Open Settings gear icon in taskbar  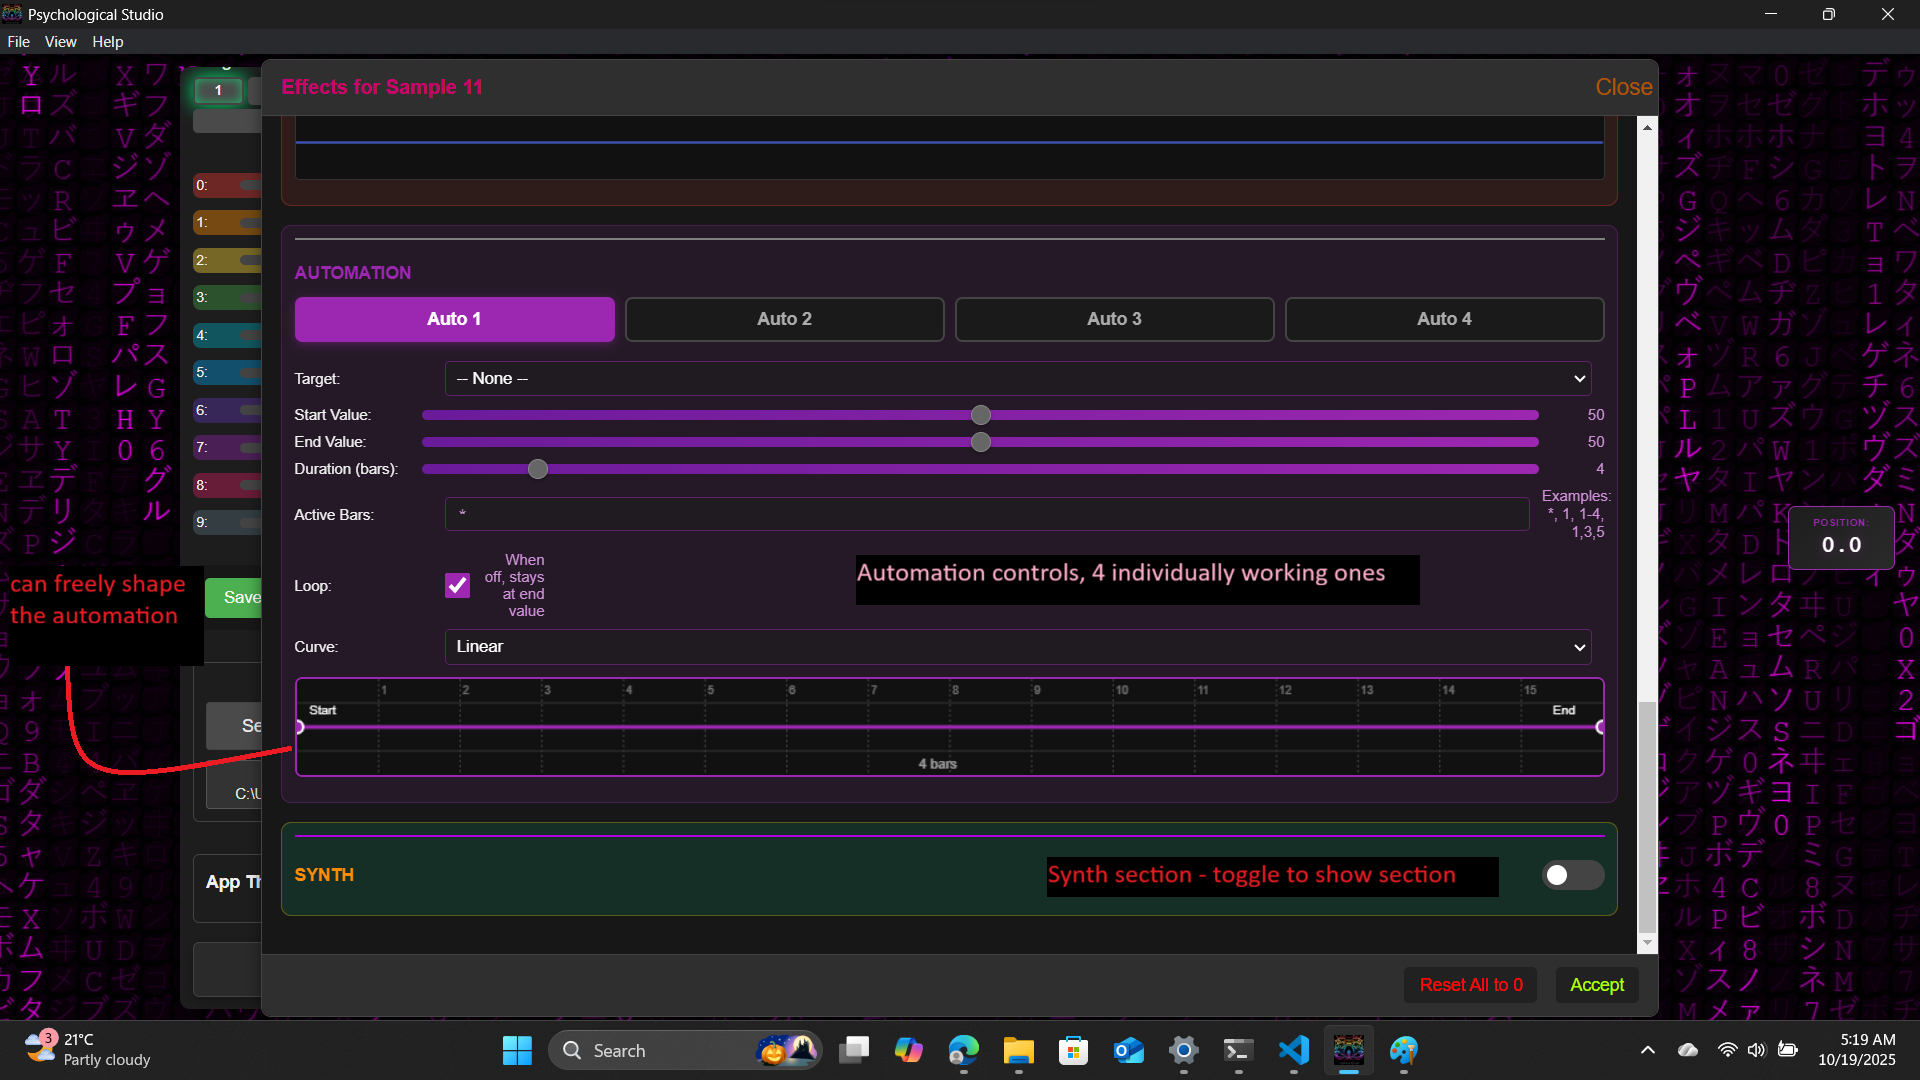(1183, 1050)
